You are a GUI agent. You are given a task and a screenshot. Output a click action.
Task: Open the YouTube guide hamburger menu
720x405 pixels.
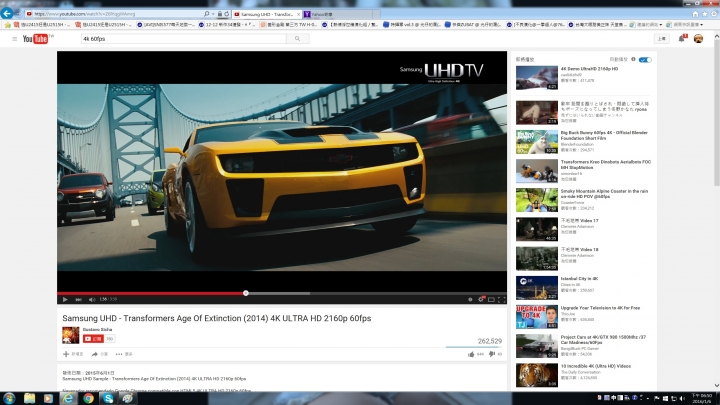click(15, 39)
